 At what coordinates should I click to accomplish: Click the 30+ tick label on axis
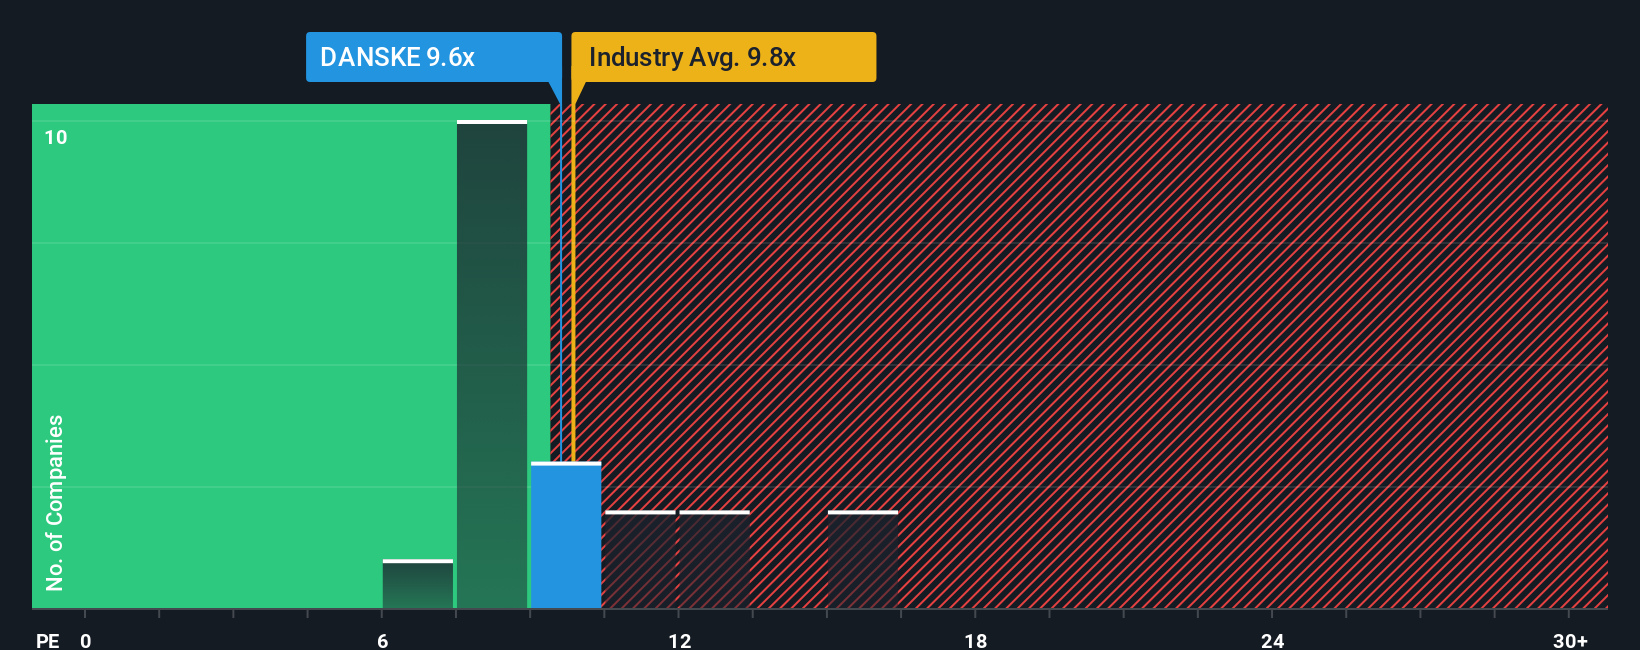pos(1570,640)
